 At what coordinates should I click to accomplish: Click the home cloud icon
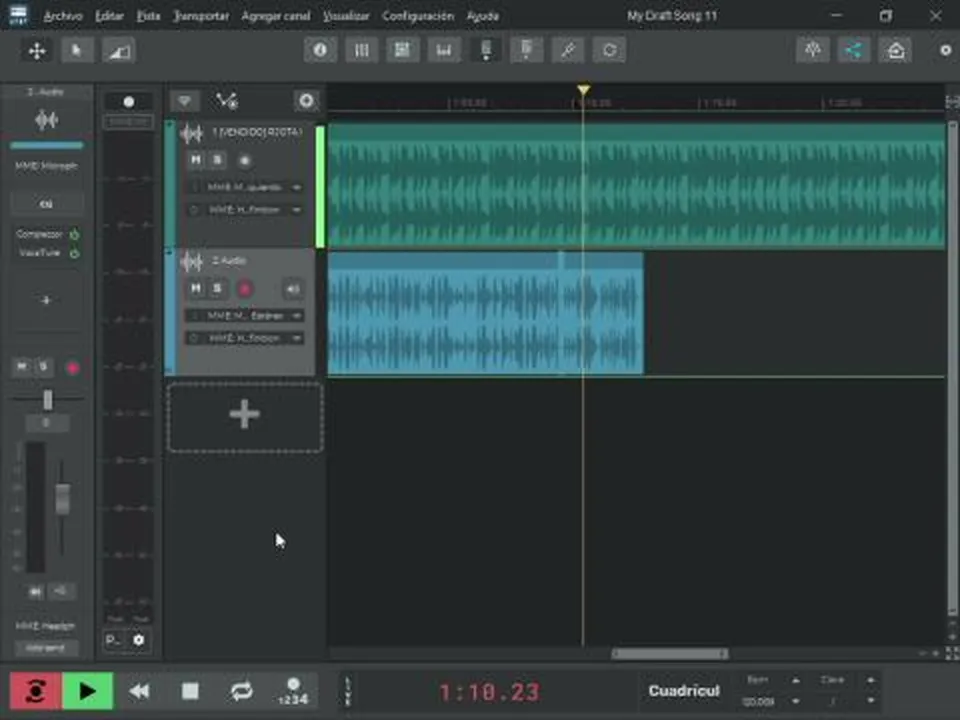click(x=896, y=50)
